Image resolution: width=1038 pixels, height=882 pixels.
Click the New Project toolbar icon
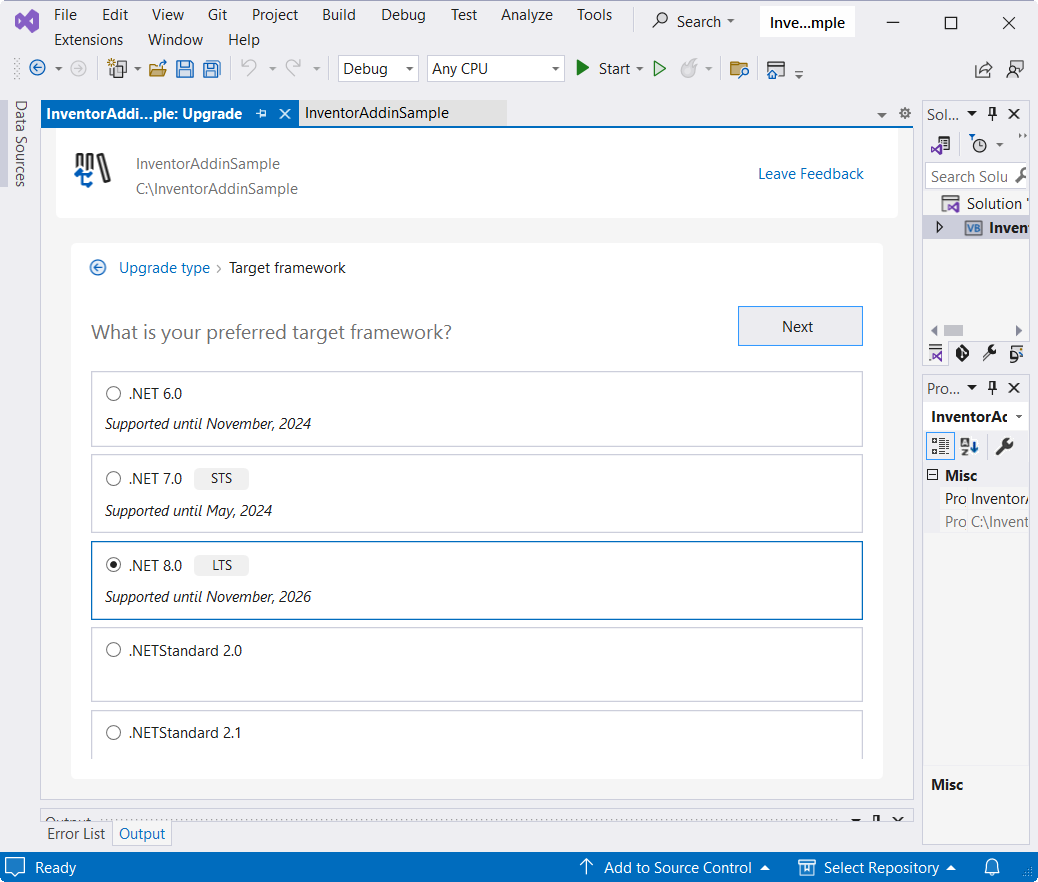pos(117,68)
